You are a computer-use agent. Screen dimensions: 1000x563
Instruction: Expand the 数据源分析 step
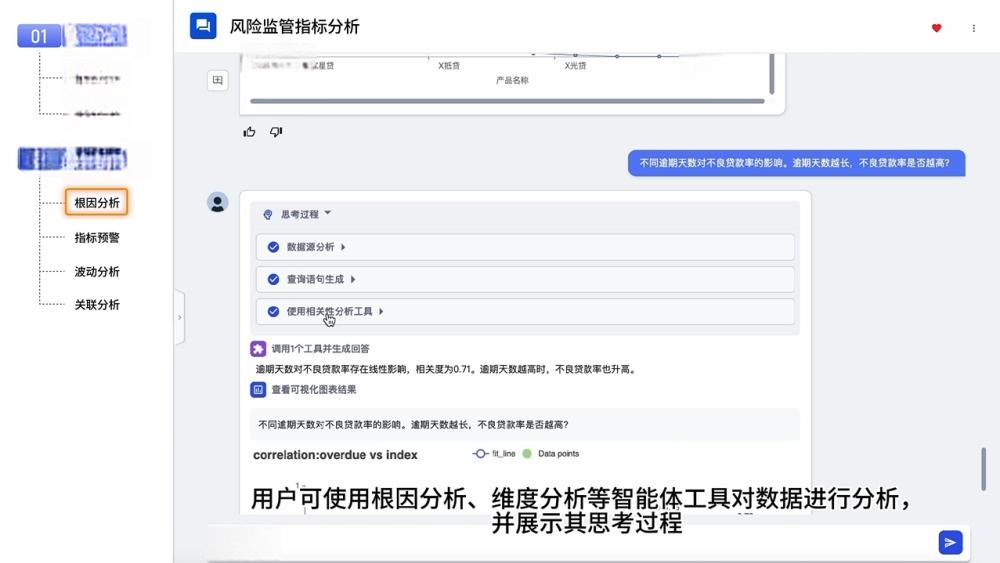343,247
